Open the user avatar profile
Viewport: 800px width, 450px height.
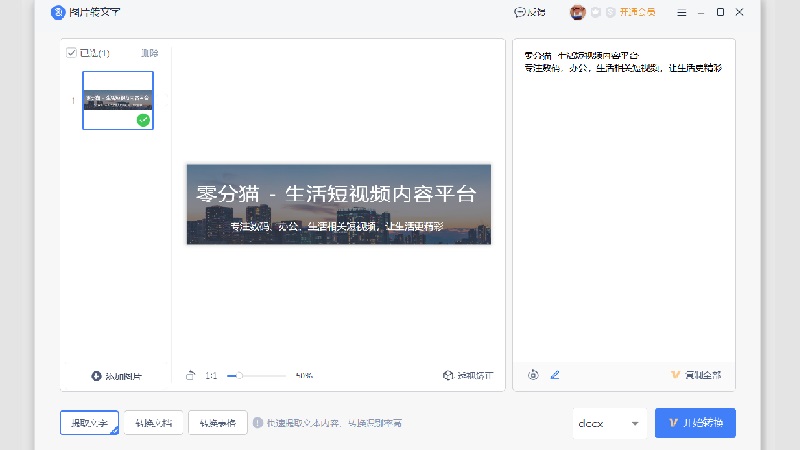coord(578,12)
